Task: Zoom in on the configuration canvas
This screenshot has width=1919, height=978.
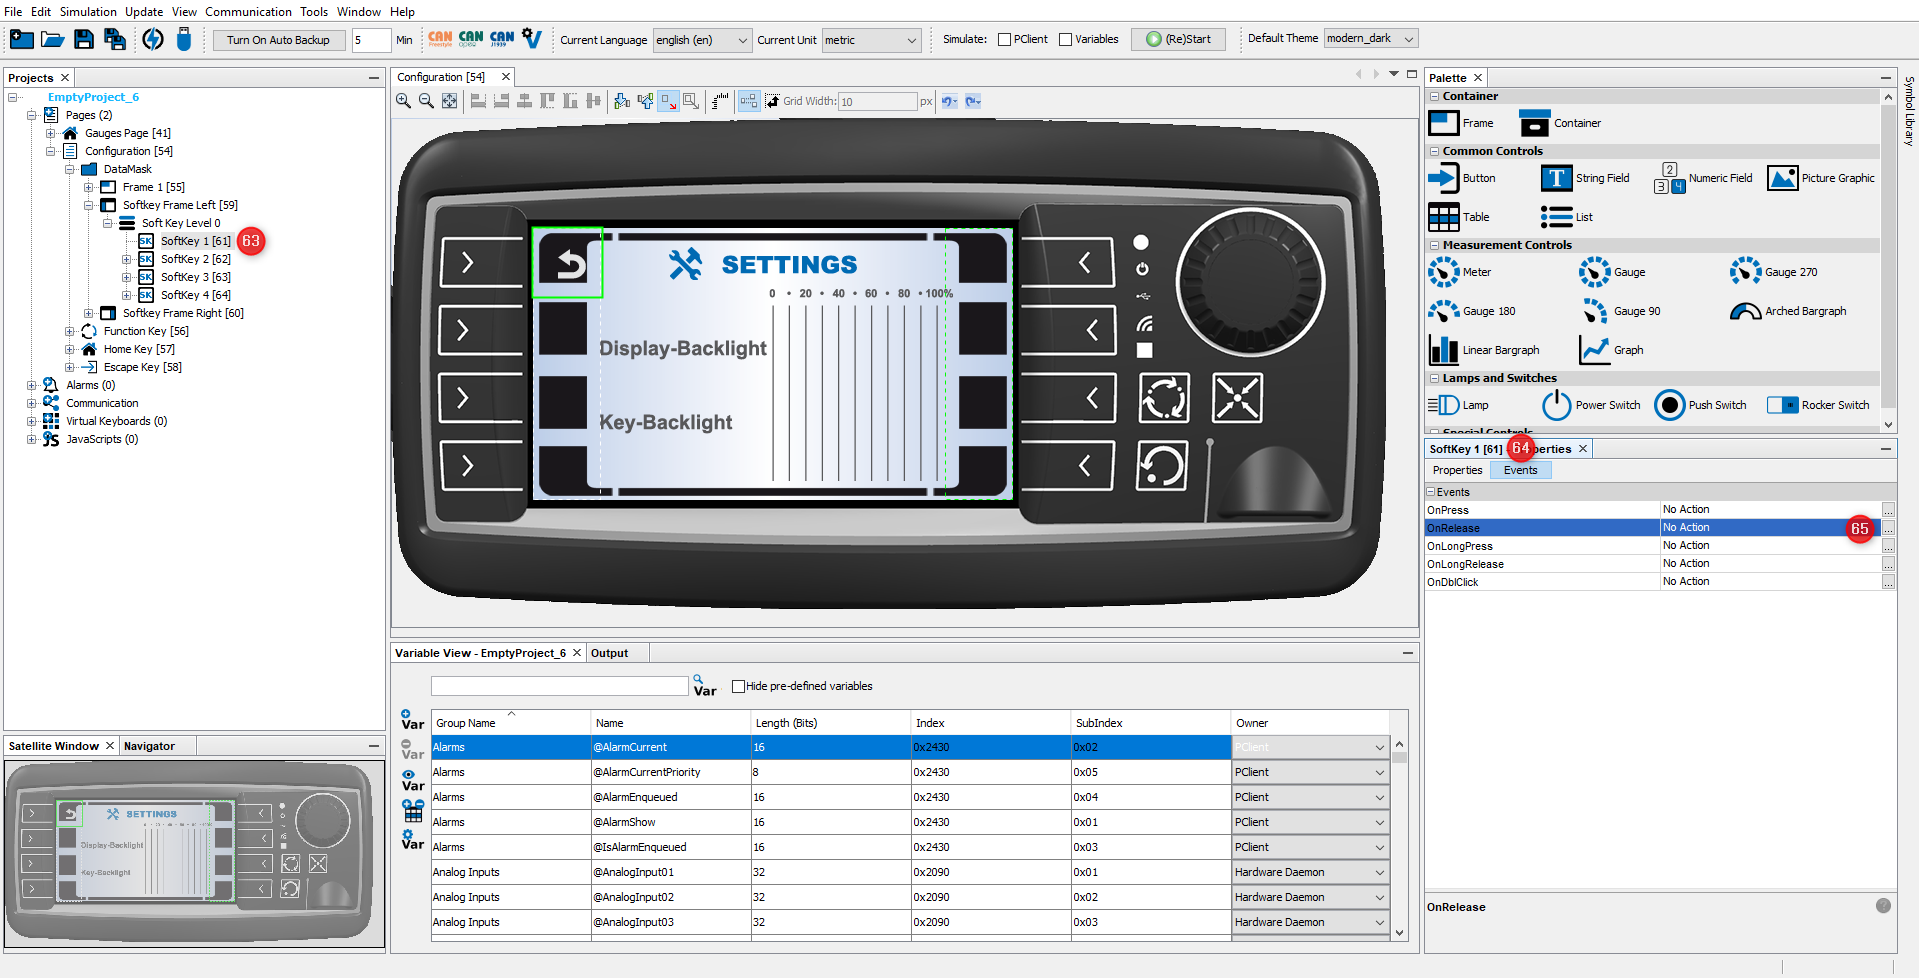Action: coord(403,101)
